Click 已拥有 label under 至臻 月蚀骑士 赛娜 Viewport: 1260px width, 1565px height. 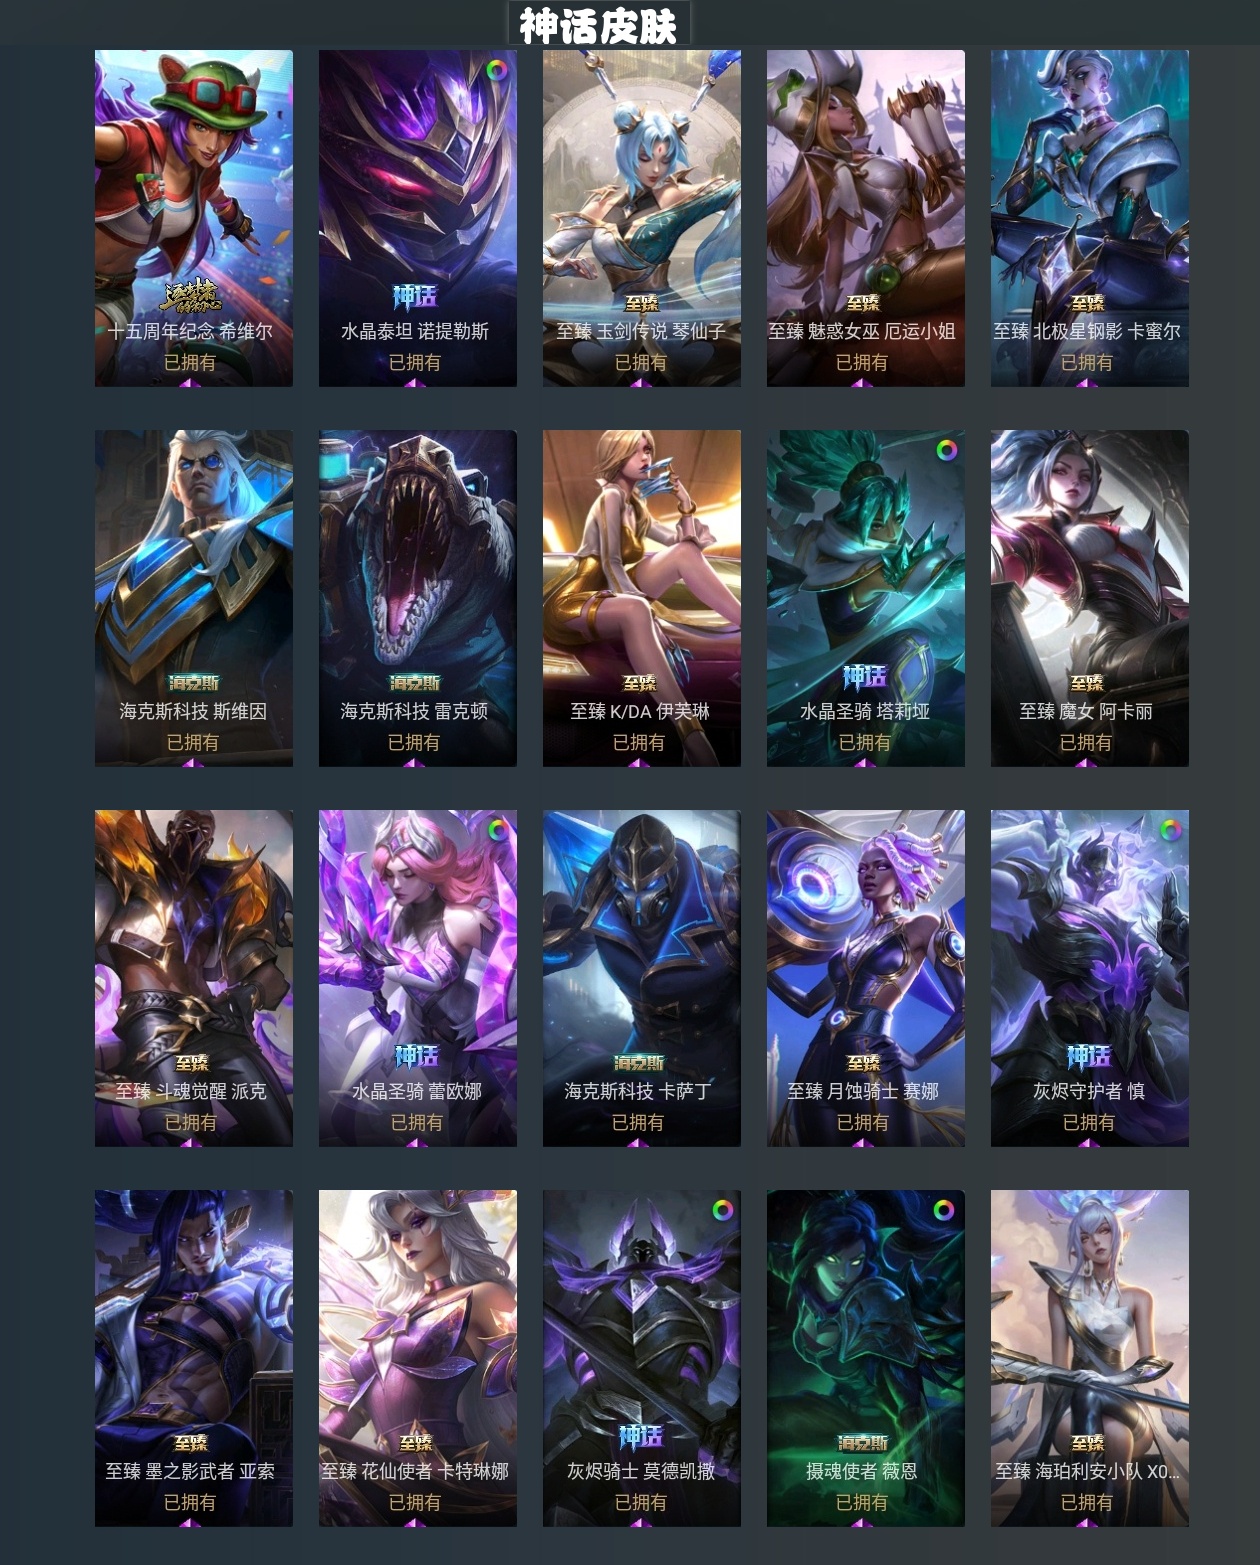pos(863,1122)
